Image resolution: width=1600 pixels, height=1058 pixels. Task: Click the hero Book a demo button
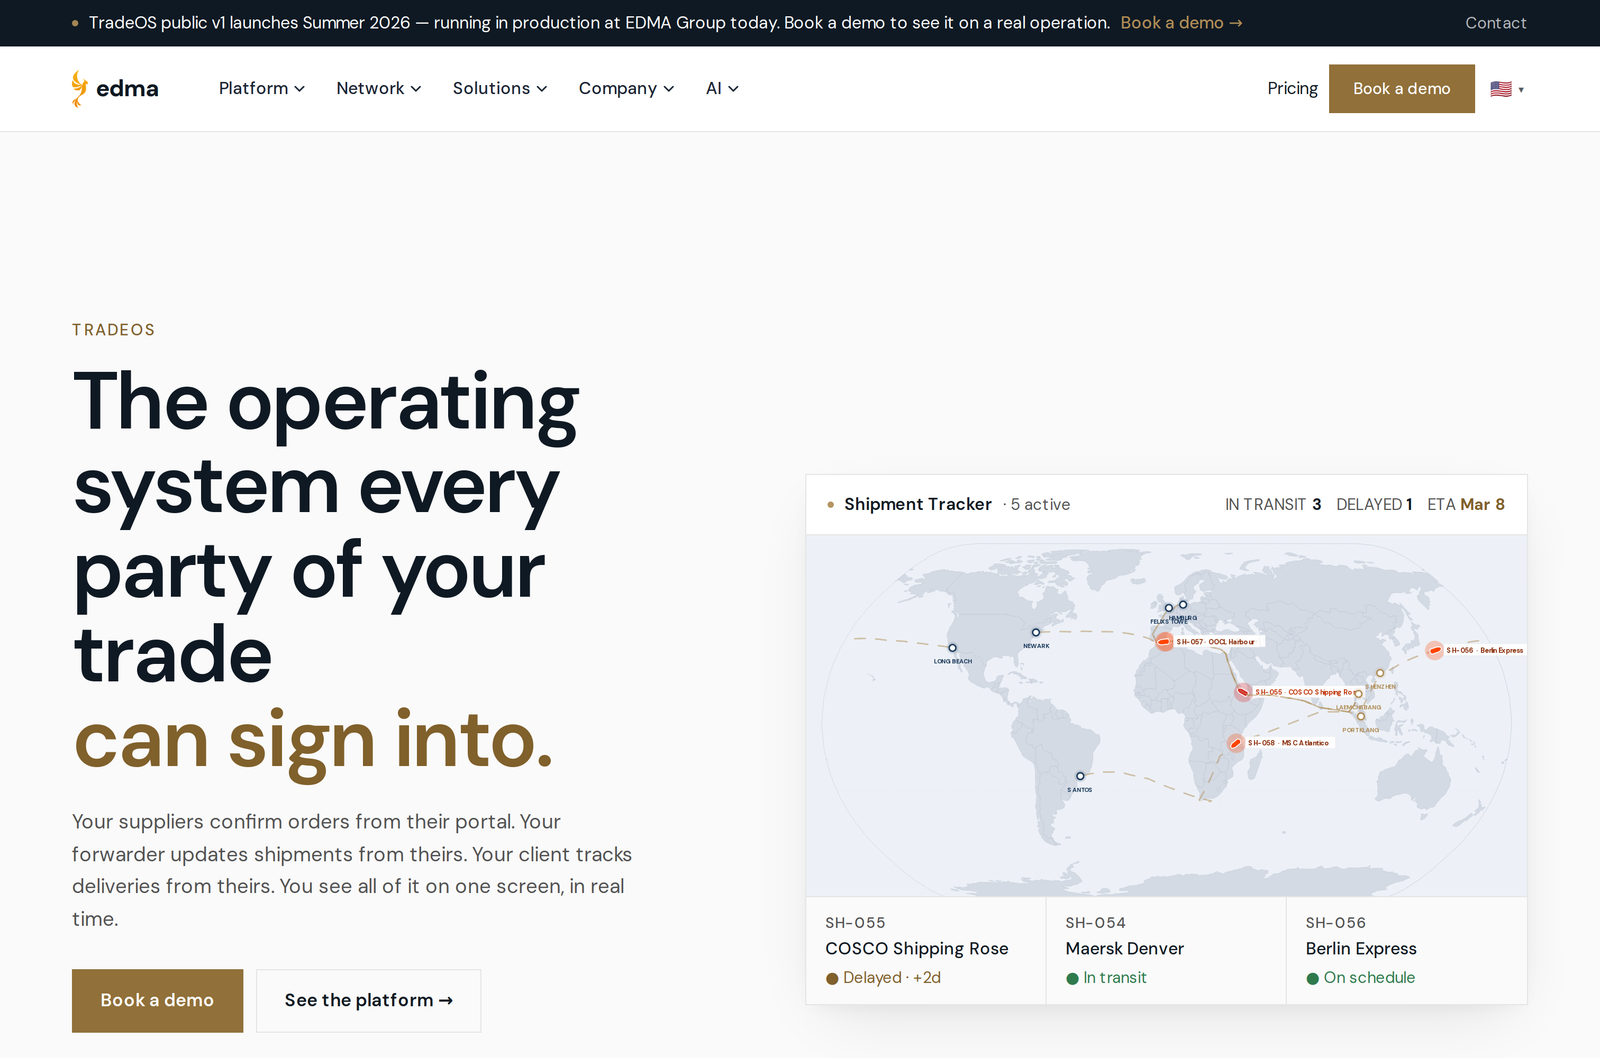157,1000
